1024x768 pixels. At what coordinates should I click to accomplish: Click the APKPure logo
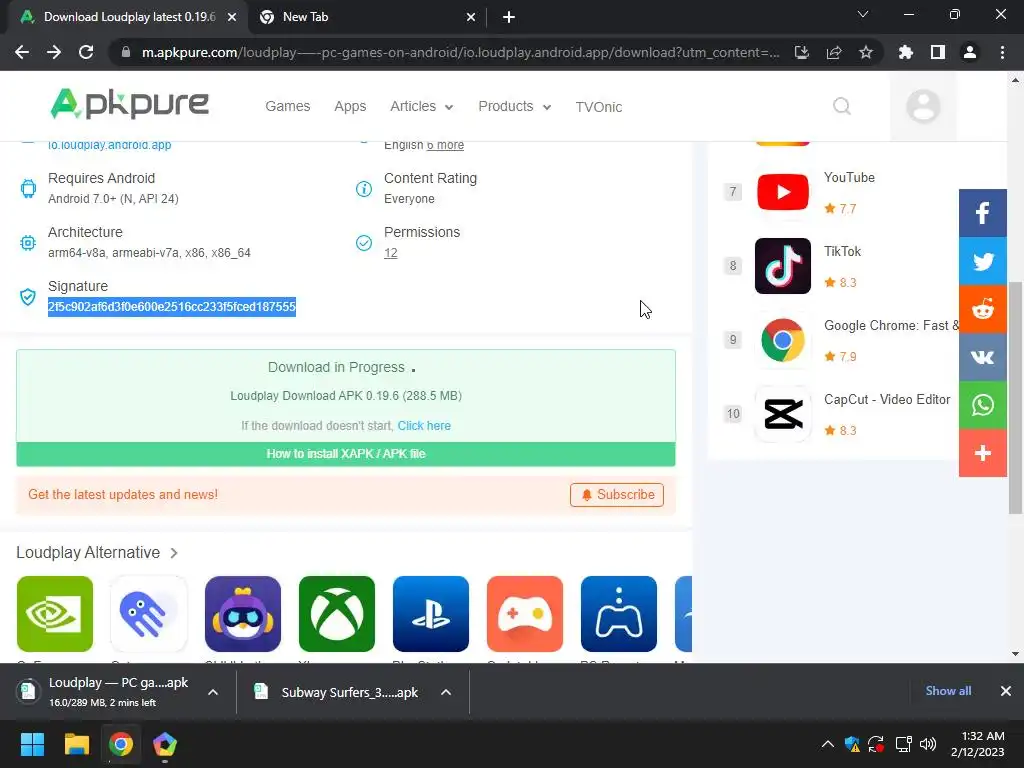point(129,104)
